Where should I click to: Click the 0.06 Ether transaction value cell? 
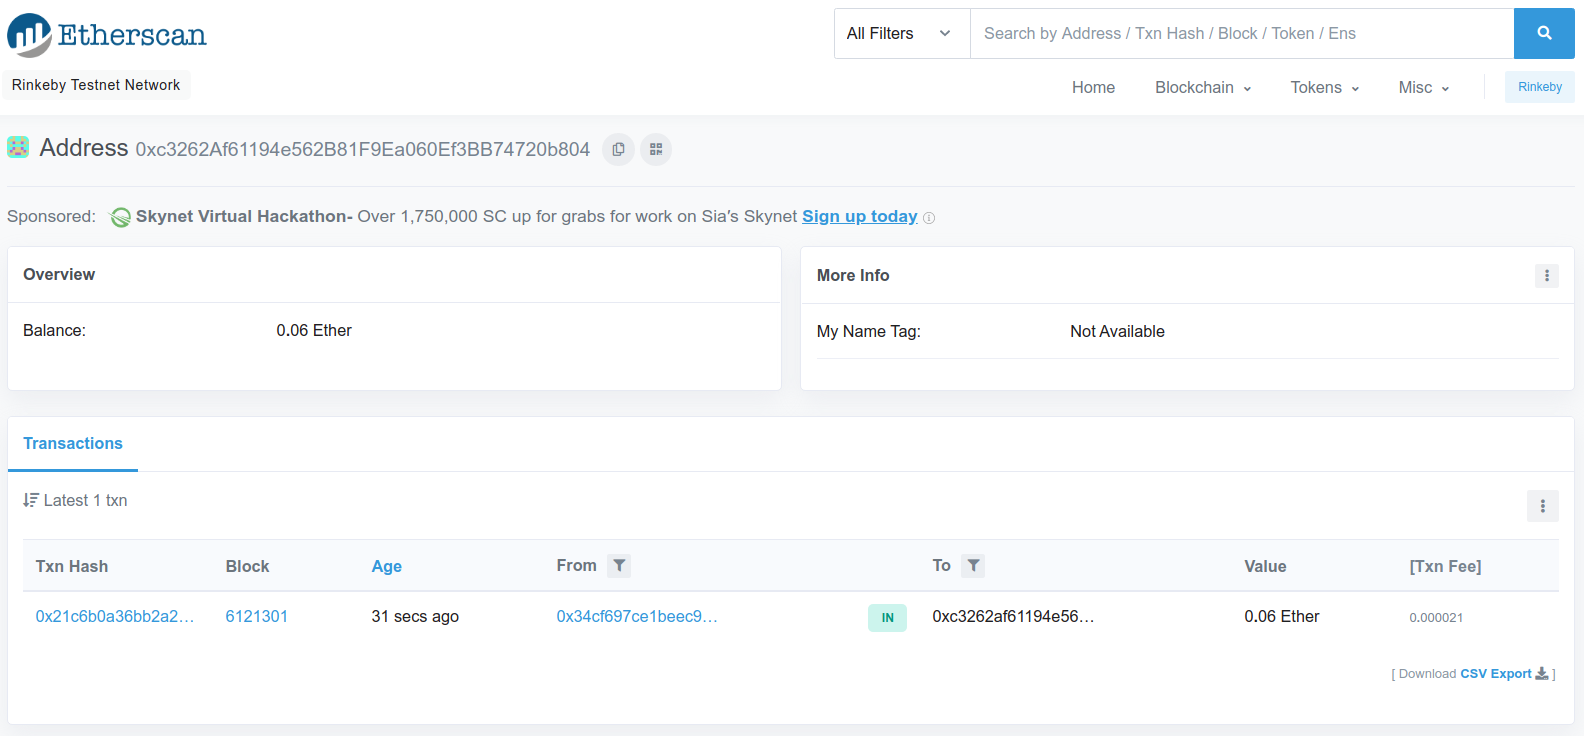[1282, 616]
